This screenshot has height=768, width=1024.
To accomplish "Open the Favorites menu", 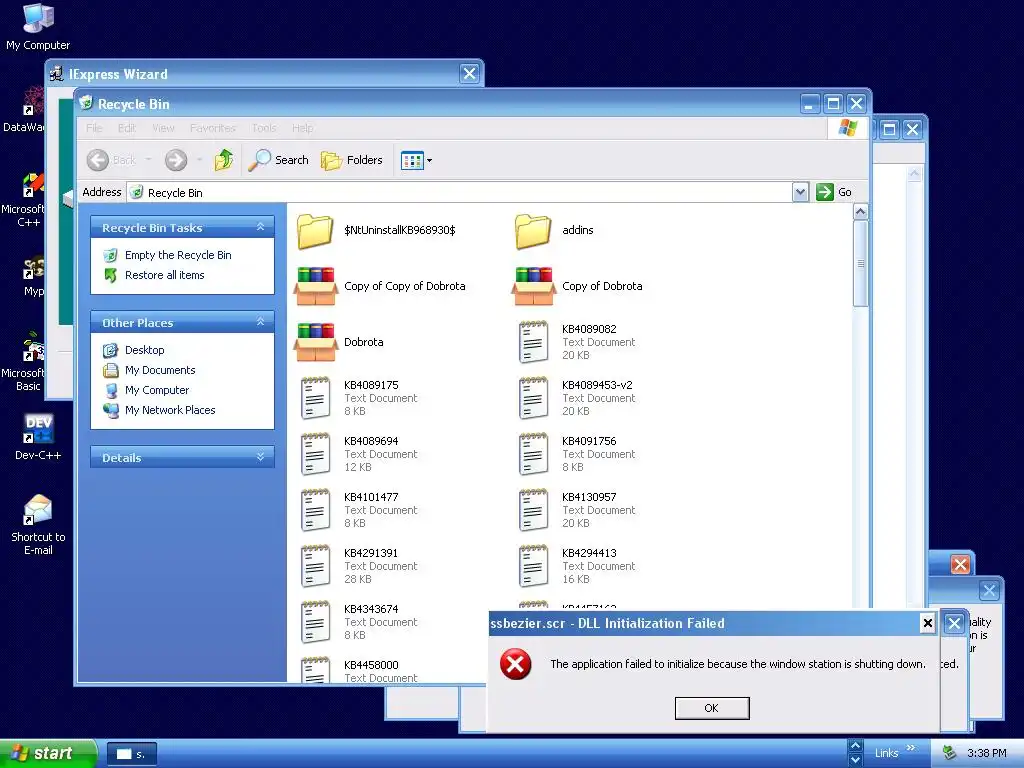I will [x=213, y=128].
